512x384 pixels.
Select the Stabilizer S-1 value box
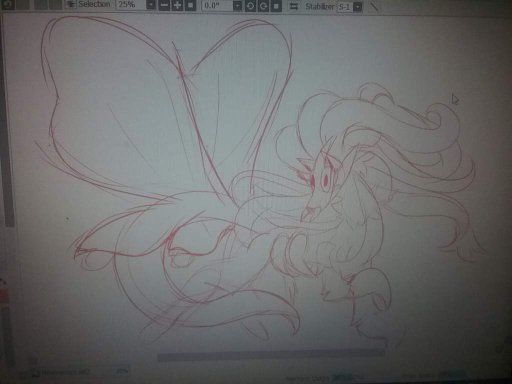tap(345, 7)
